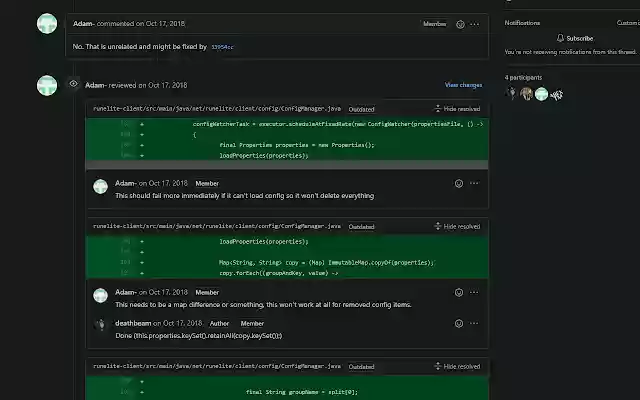Image resolution: width=640 pixels, height=400 pixels.
Task: Click Outdated badge on second ConfigManager thread
Action: 361,227
